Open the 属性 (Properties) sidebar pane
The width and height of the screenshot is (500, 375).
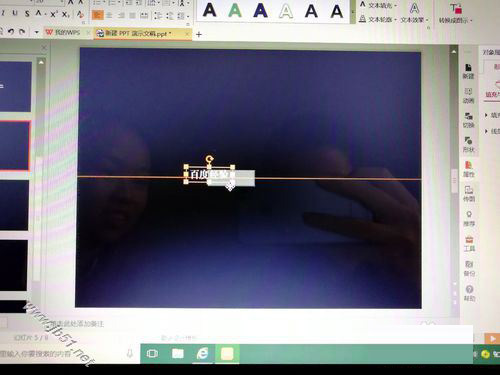click(x=469, y=169)
